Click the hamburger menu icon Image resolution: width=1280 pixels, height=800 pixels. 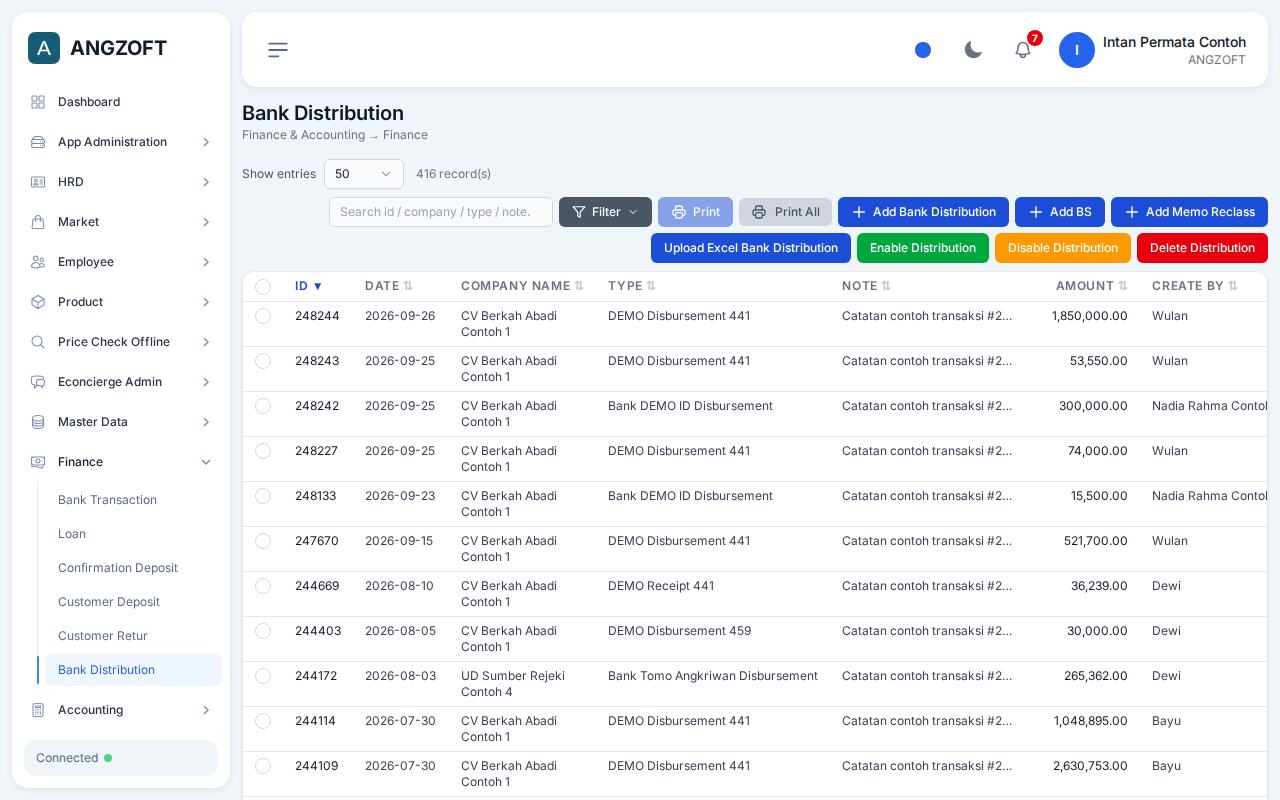tap(278, 50)
